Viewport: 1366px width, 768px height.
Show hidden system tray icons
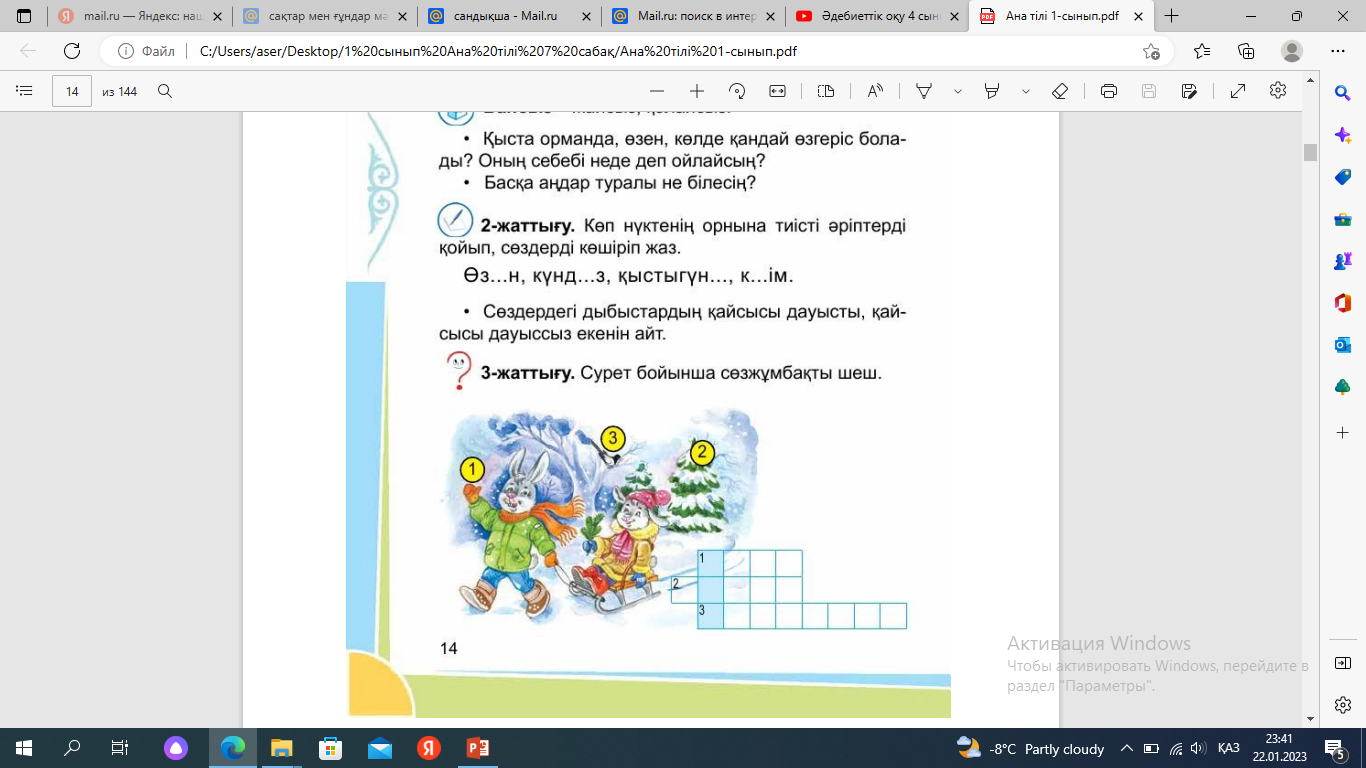pyautogui.click(x=1126, y=748)
